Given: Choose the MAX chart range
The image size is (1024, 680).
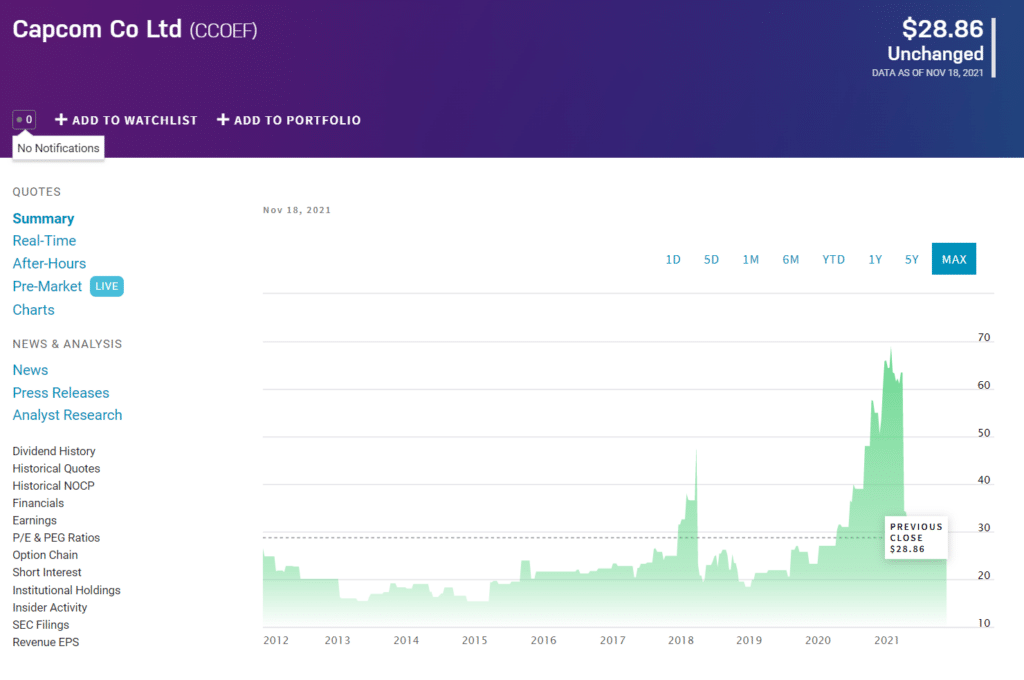Looking at the screenshot, I should coord(953,259).
